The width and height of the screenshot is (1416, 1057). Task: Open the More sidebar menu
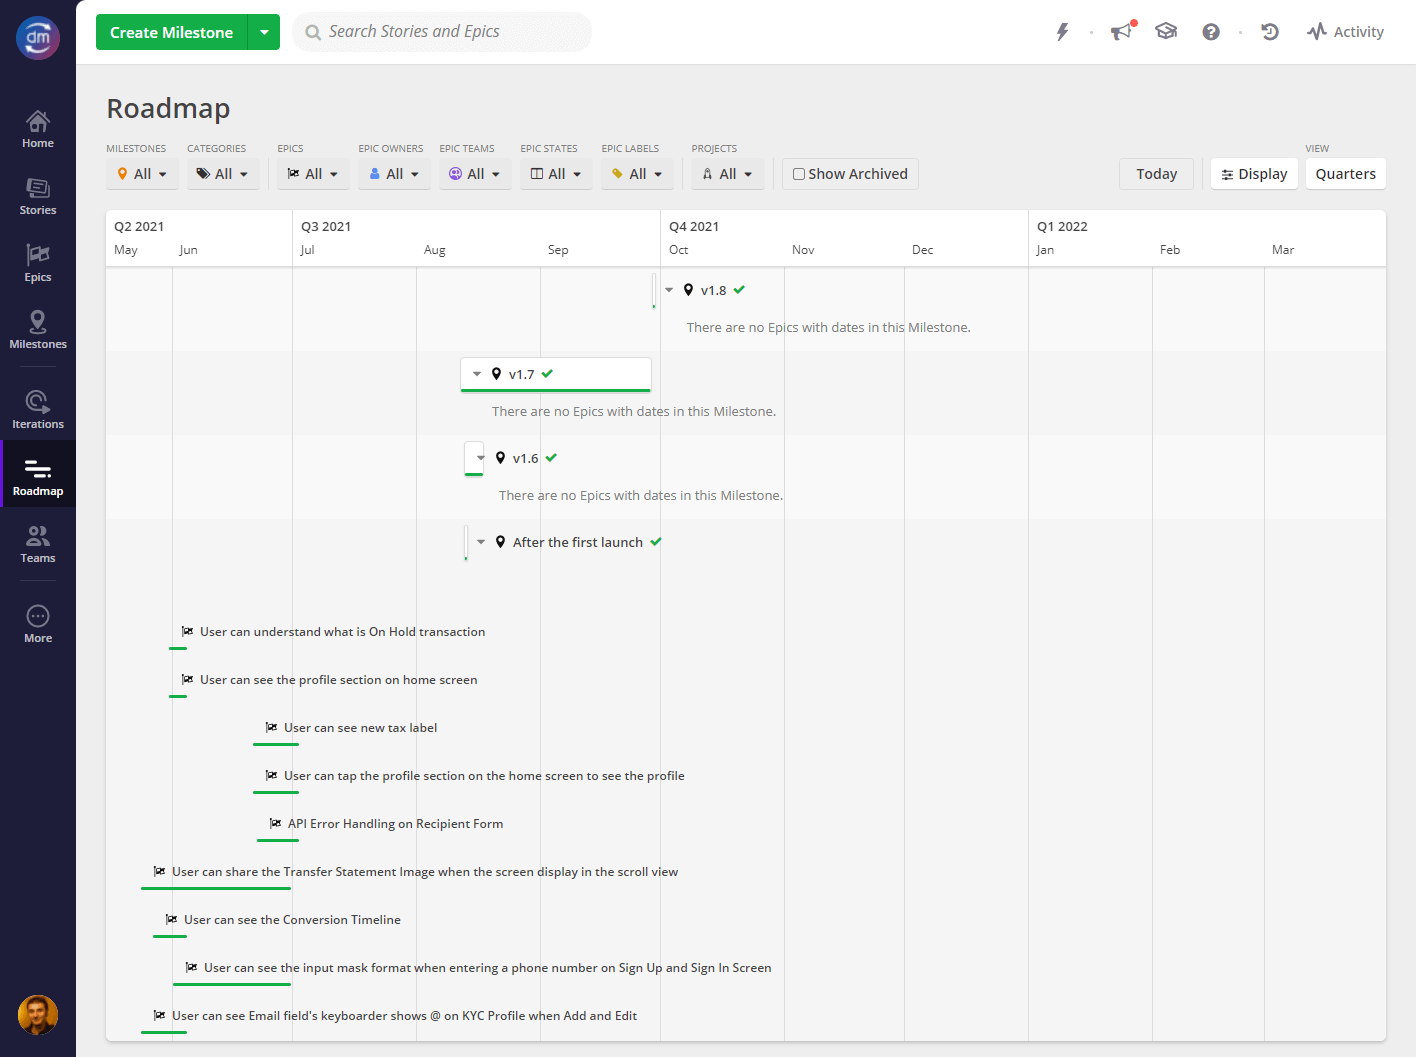coord(38,624)
